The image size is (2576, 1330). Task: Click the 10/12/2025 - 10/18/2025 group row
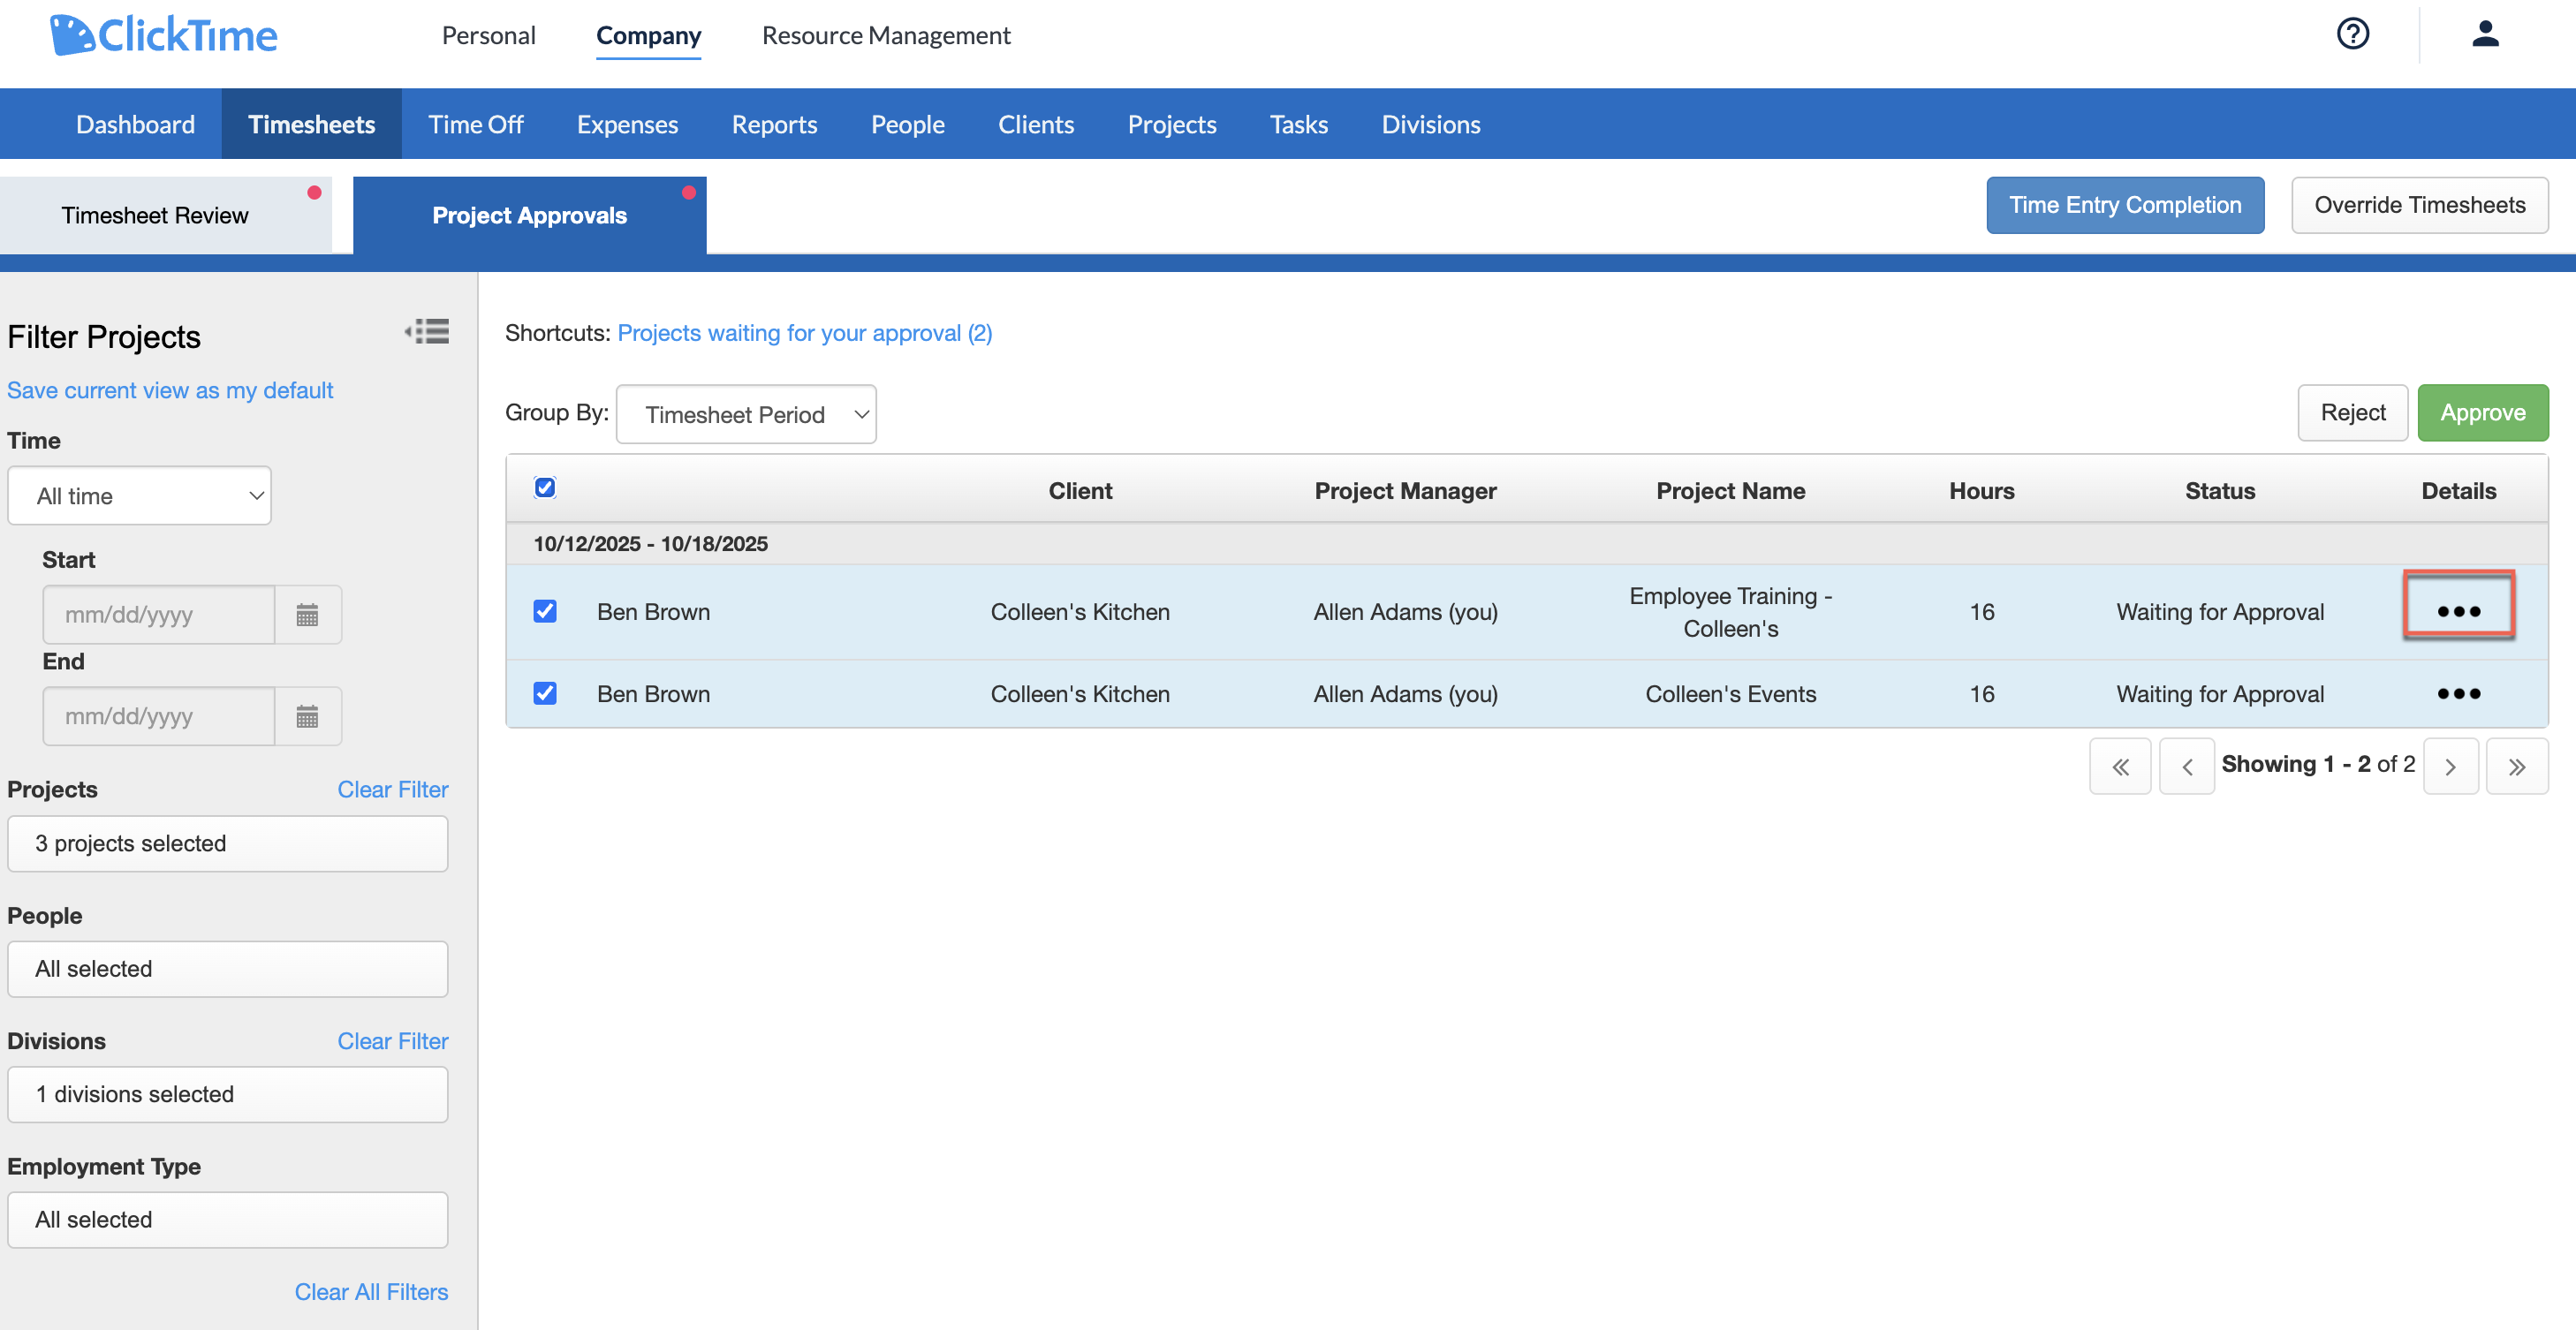[1527, 544]
